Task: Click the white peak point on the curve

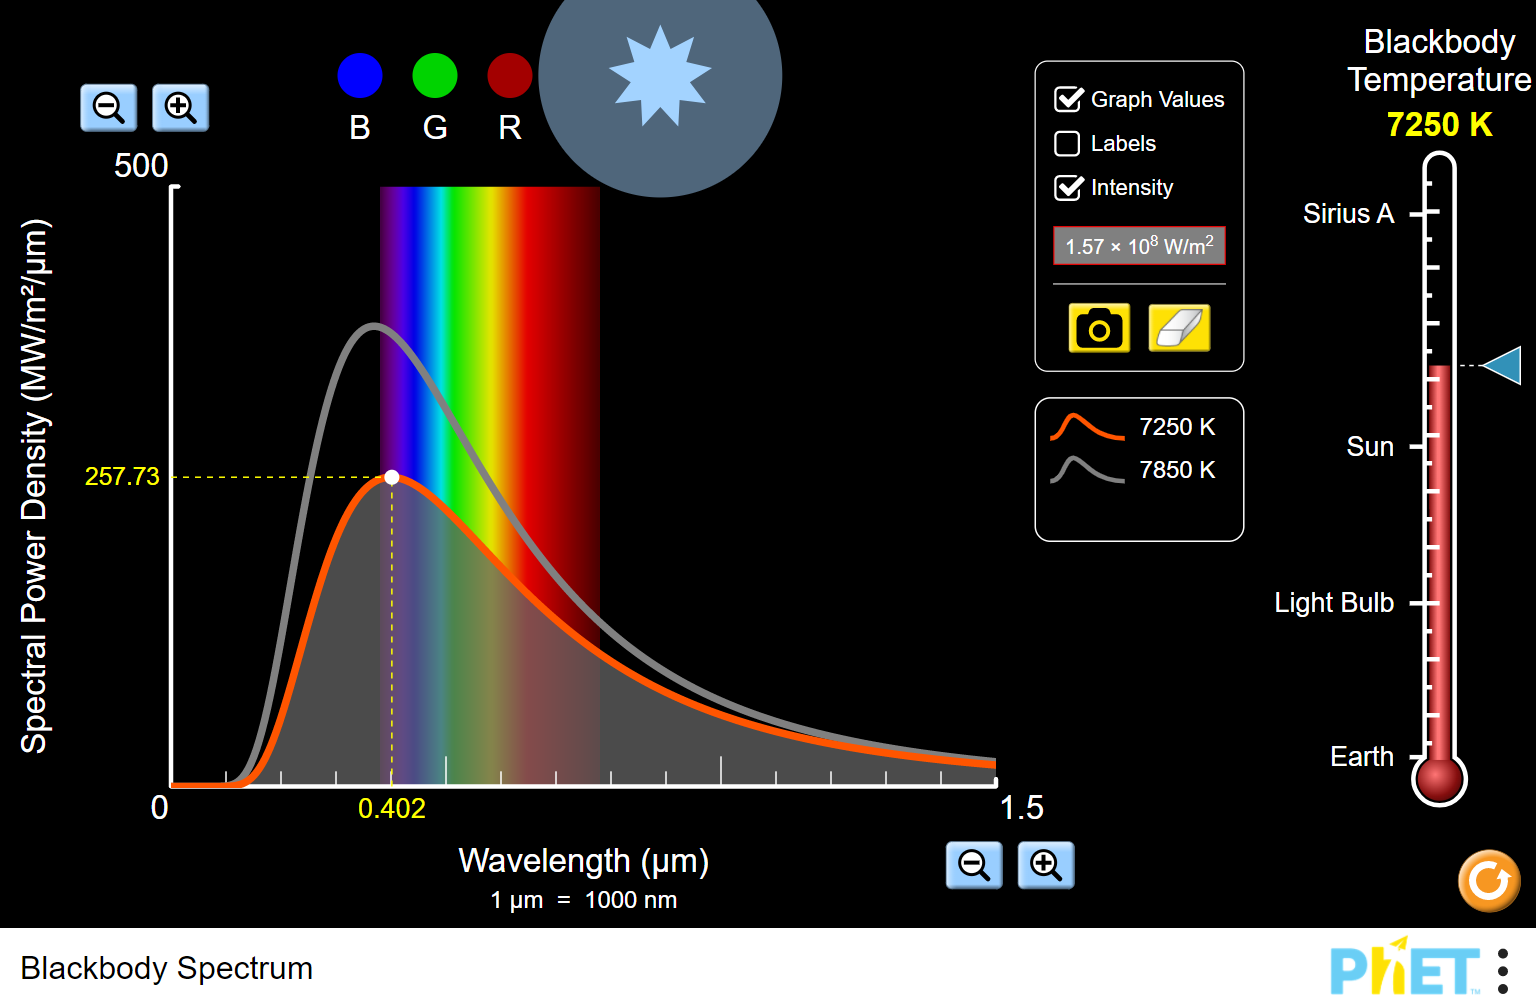Action: tap(392, 477)
